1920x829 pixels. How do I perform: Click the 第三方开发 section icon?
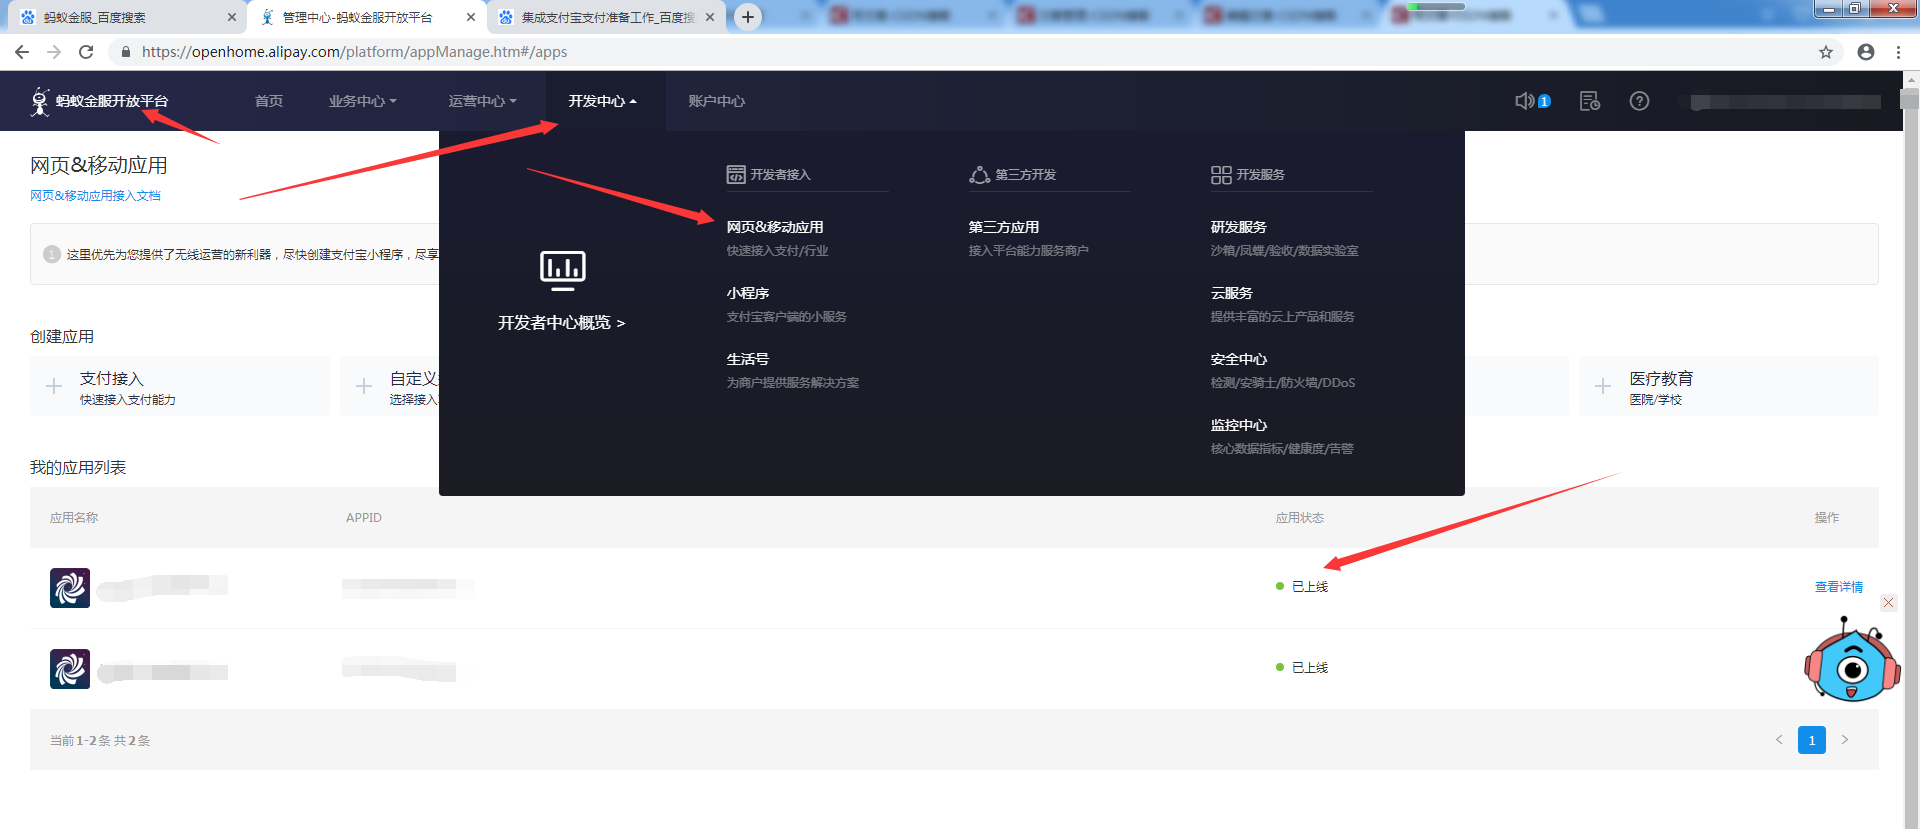(979, 175)
